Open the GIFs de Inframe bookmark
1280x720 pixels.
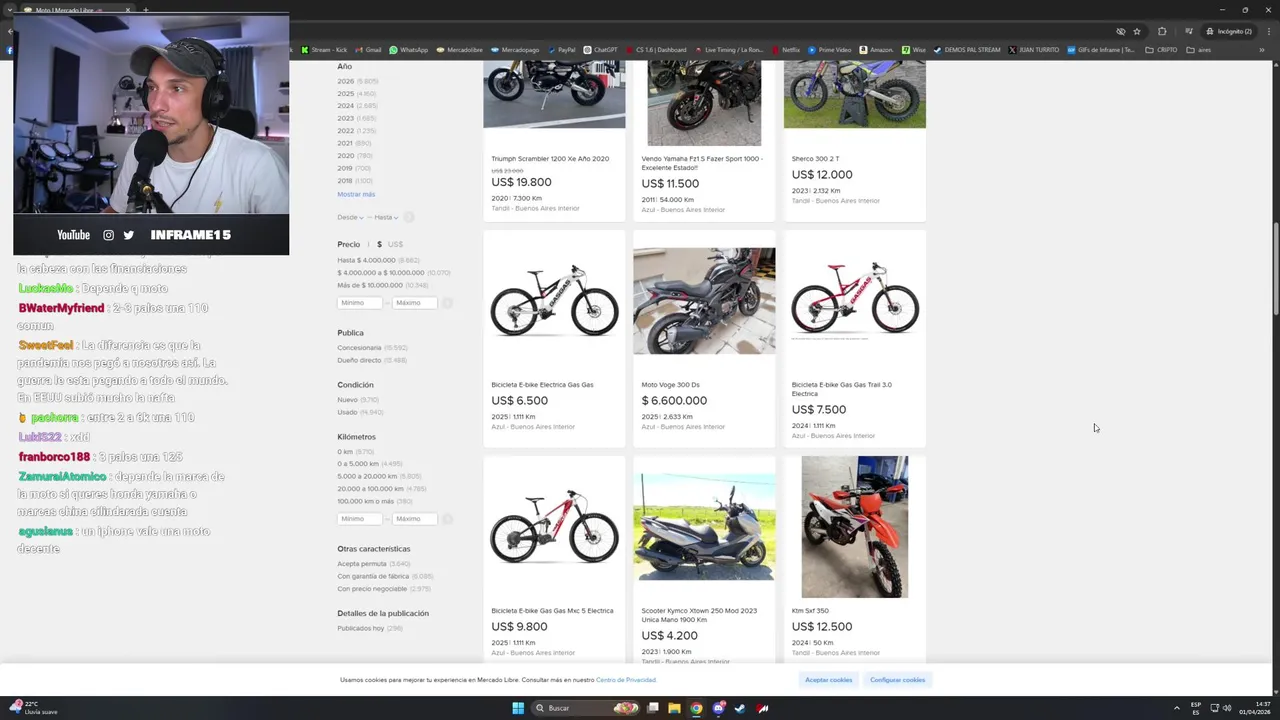click(1101, 50)
